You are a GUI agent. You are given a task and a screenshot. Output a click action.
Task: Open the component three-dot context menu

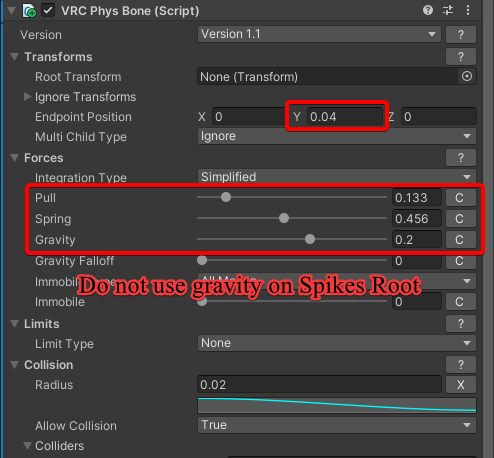point(468,10)
